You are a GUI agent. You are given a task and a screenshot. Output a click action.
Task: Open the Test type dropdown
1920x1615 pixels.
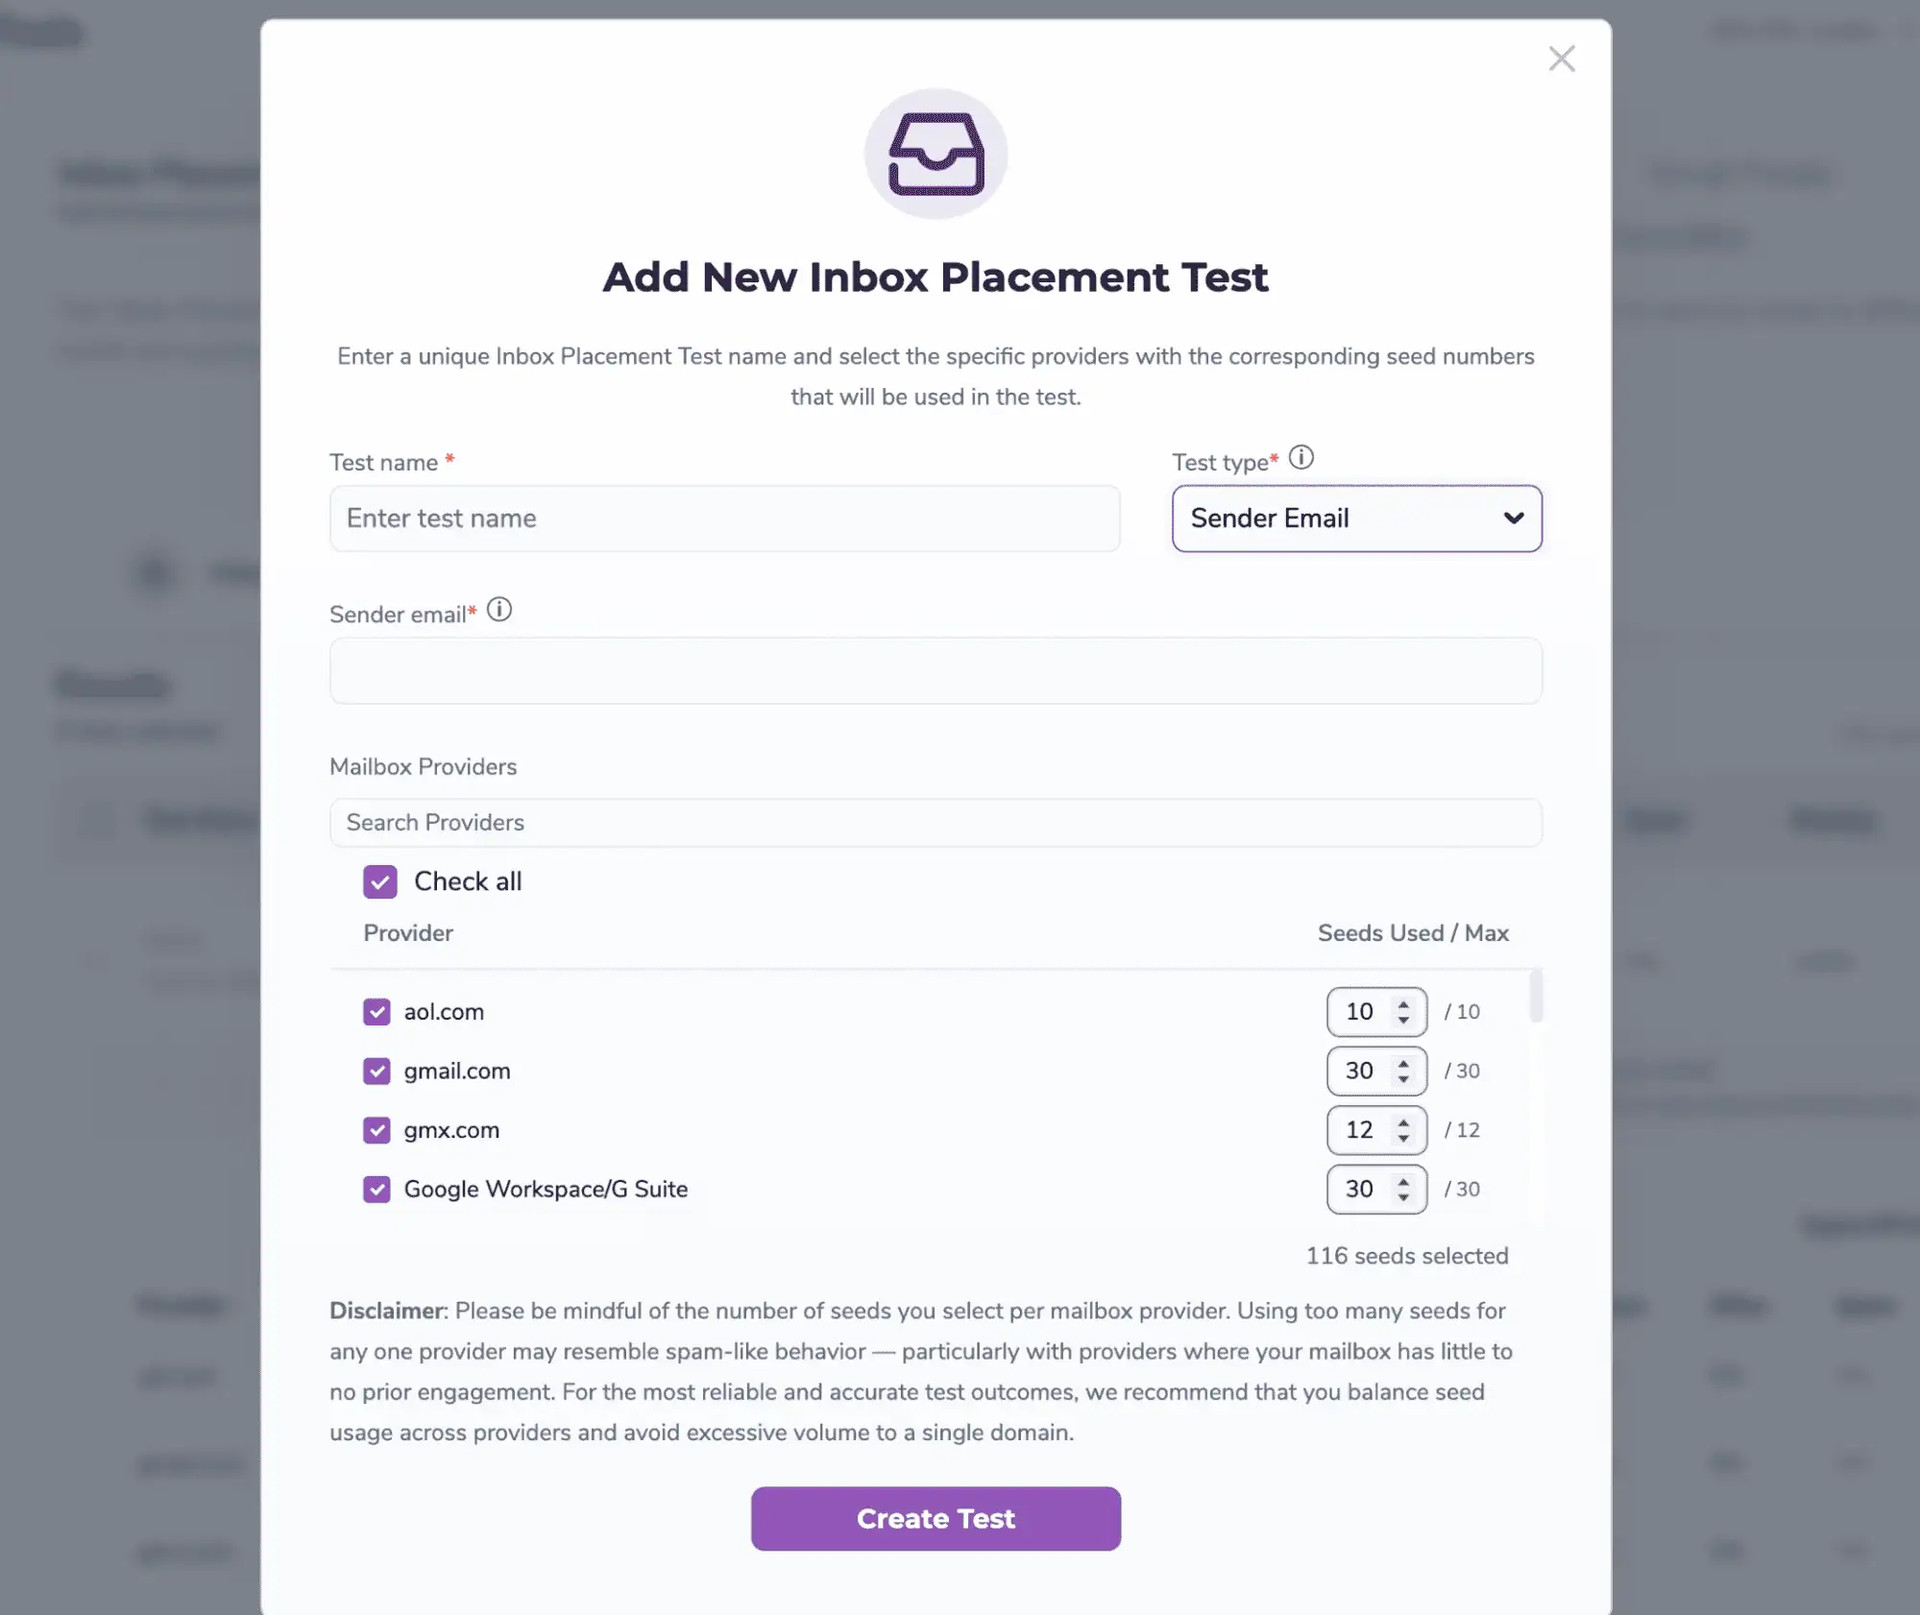click(1513, 519)
